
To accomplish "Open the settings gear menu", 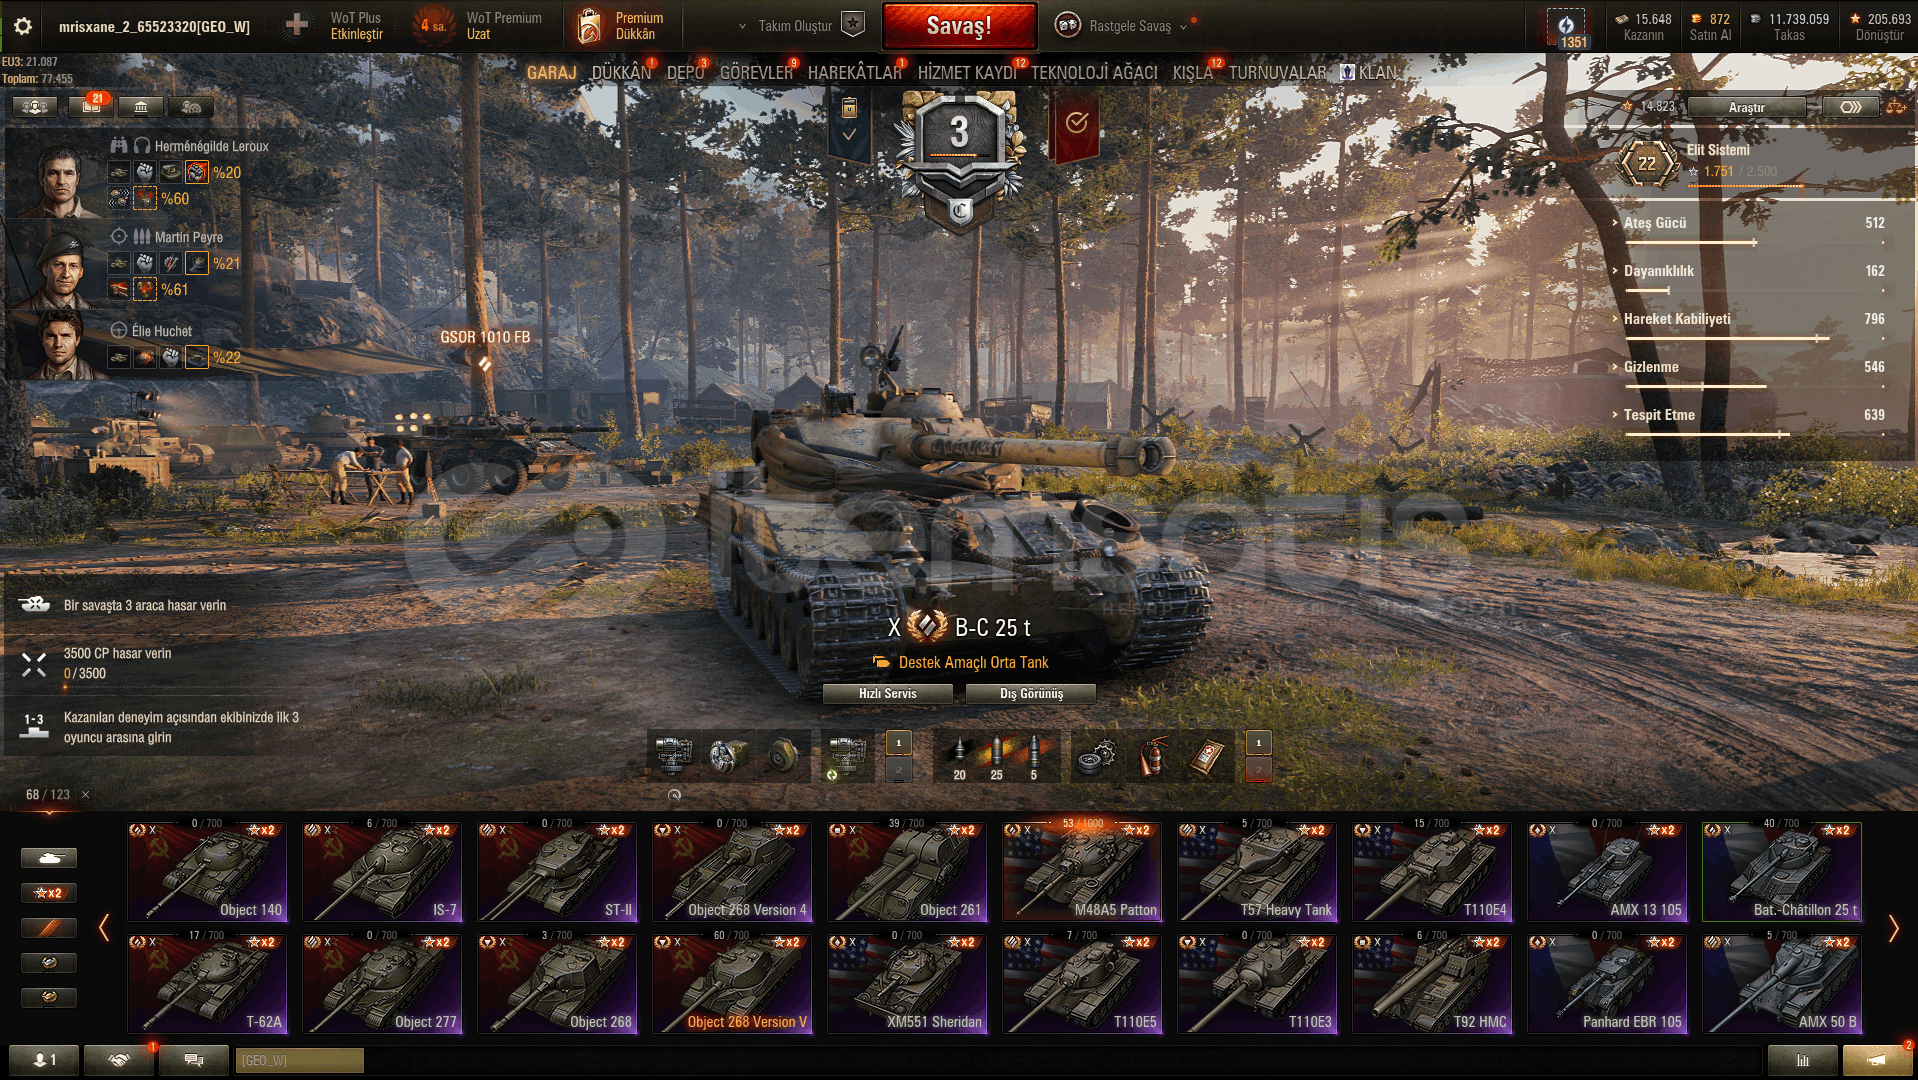I will click(x=22, y=26).
